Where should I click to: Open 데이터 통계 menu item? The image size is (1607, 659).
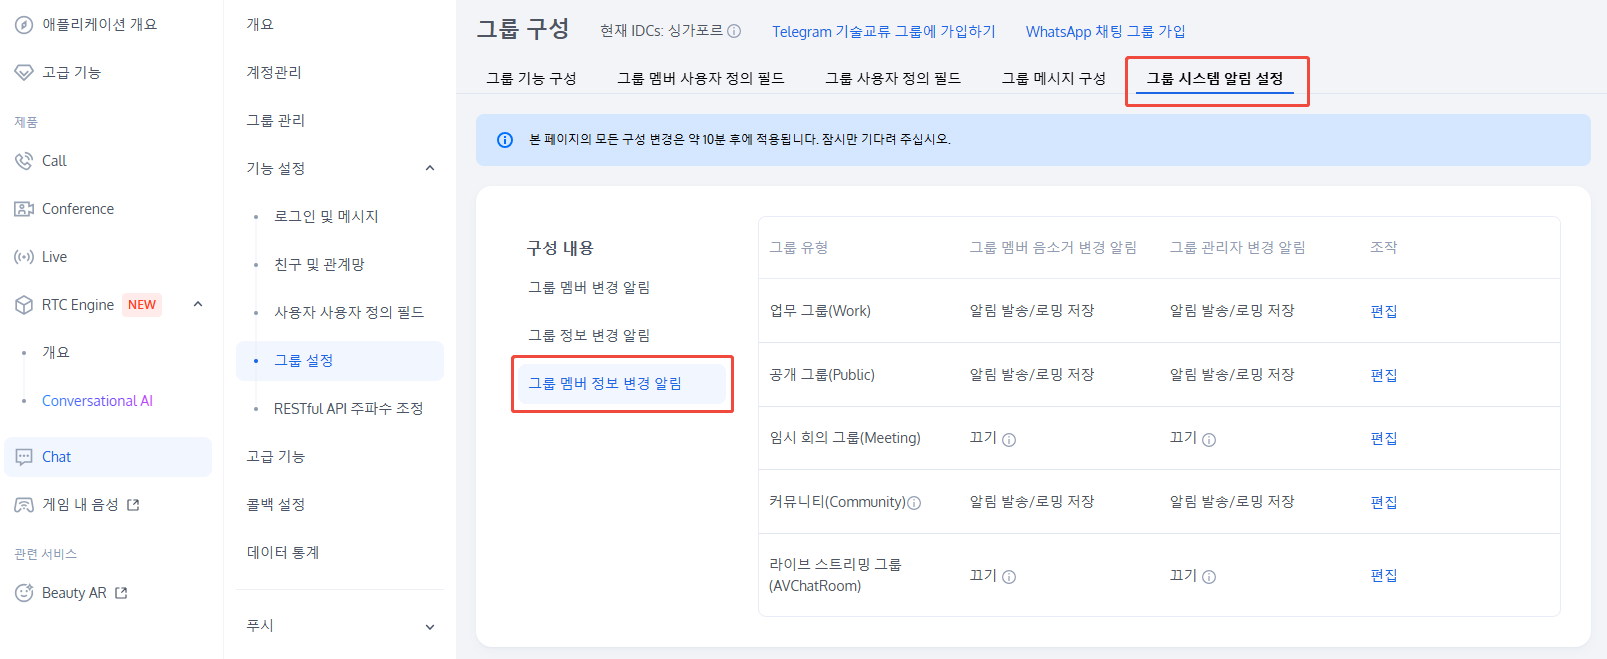click(x=283, y=552)
